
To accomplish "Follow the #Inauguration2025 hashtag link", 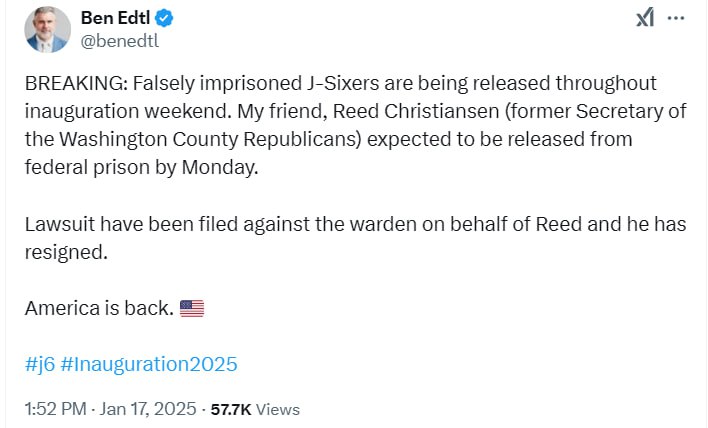I will pos(149,364).
